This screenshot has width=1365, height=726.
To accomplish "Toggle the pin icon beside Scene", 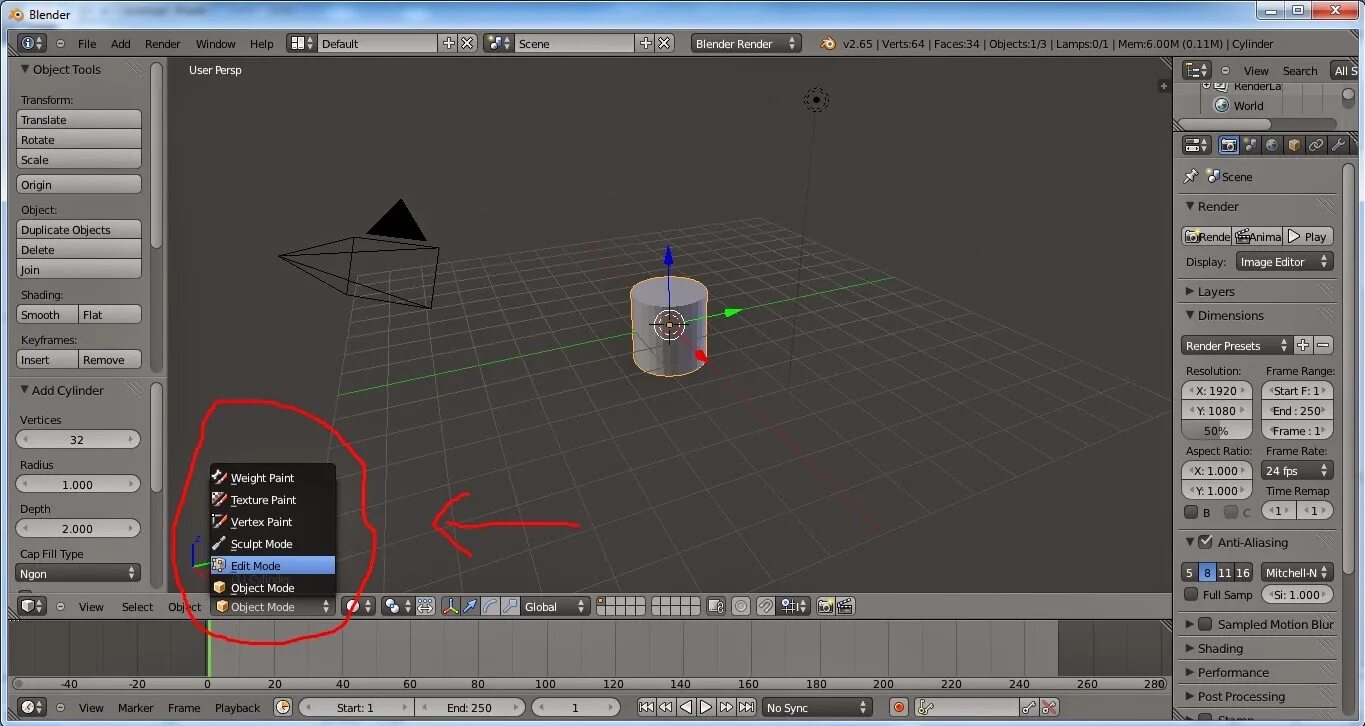I will [x=1190, y=176].
